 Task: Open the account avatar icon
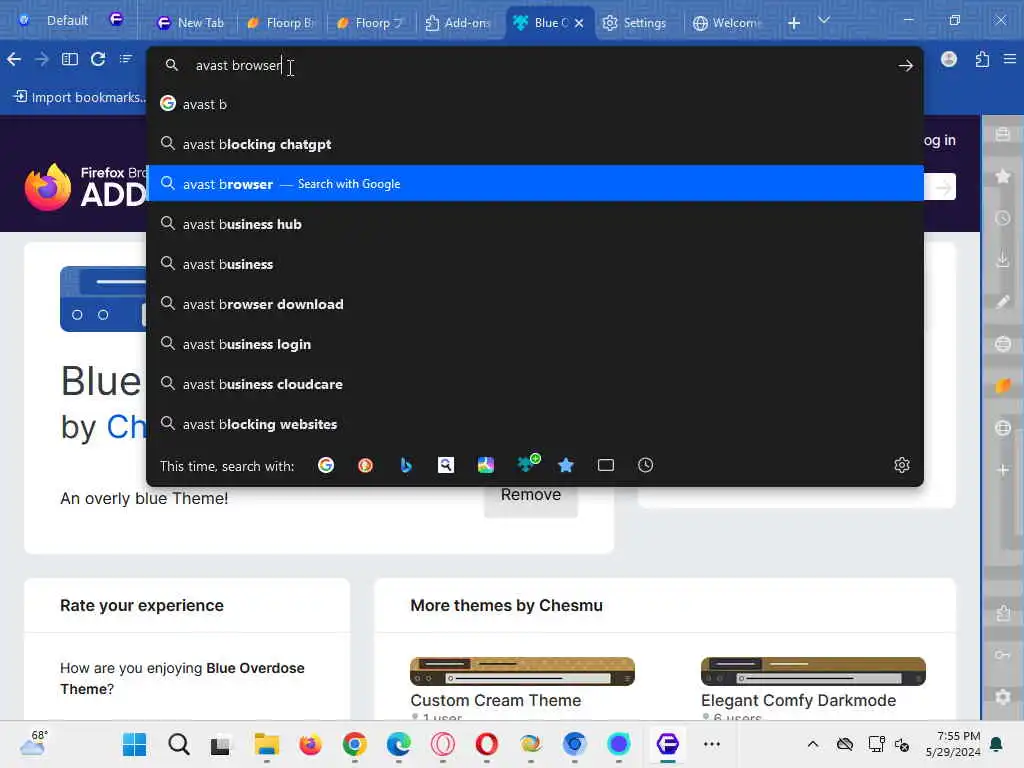[949, 59]
